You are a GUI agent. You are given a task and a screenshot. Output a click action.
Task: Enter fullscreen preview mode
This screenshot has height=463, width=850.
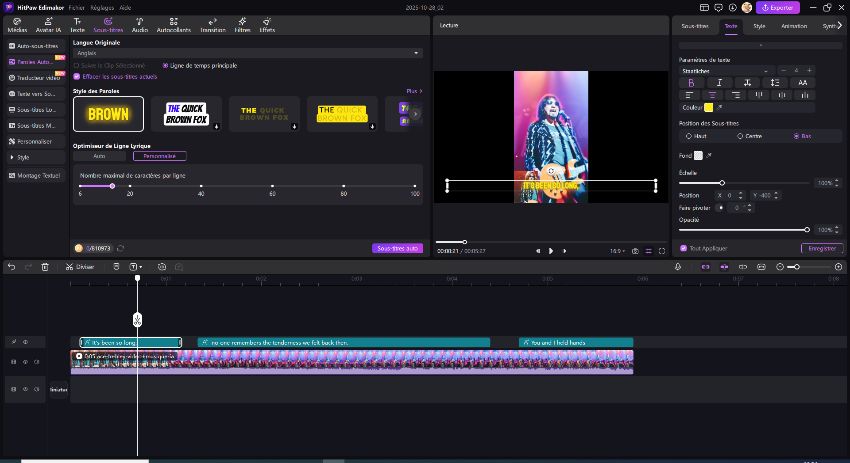pos(662,250)
